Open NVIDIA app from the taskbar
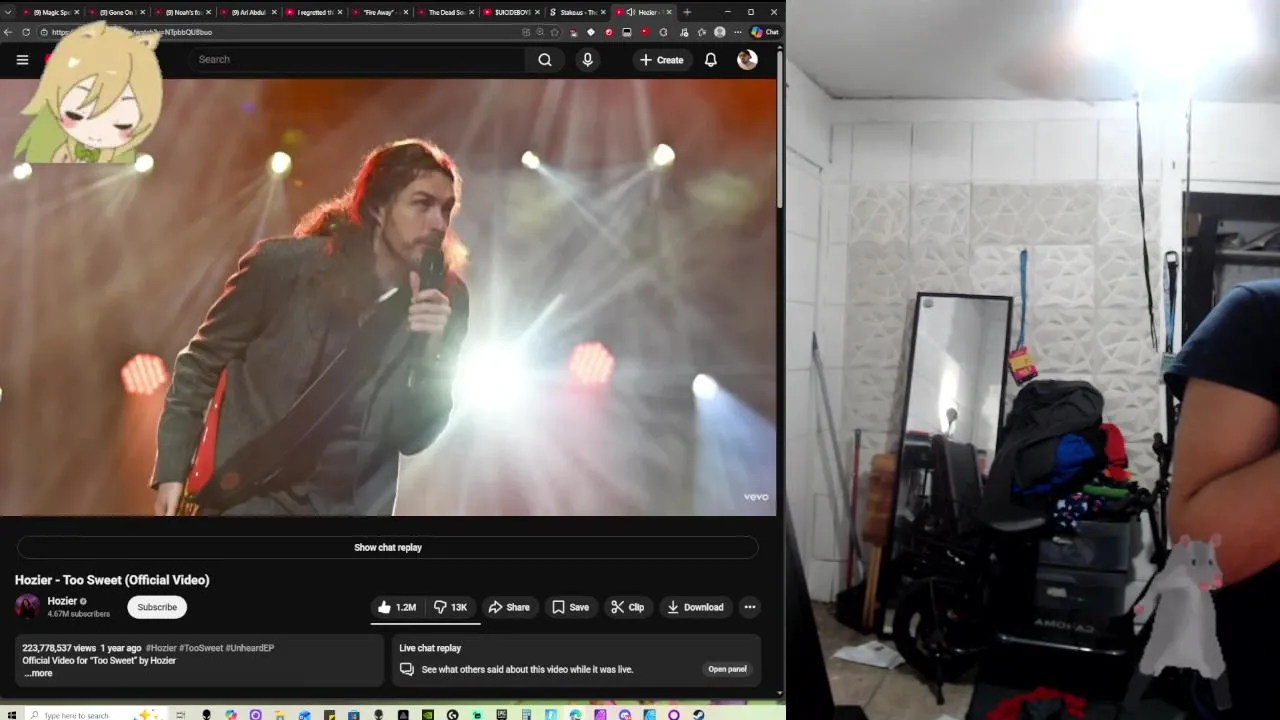 [428, 714]
